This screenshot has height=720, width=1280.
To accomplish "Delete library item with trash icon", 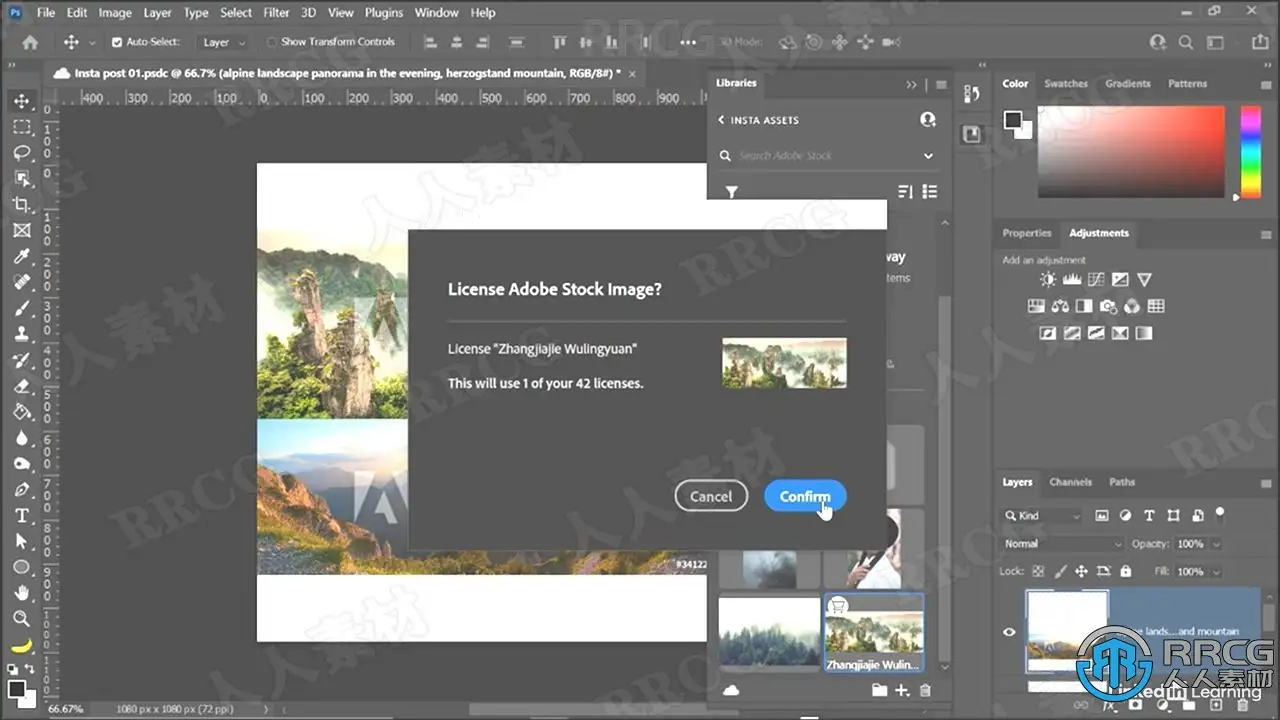I will point(925,690).
